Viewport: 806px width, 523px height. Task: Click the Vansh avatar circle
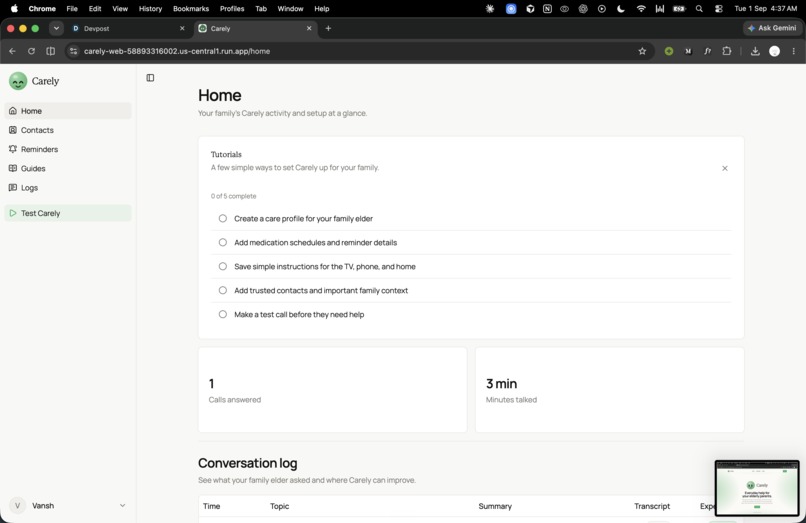click(17, 506)
